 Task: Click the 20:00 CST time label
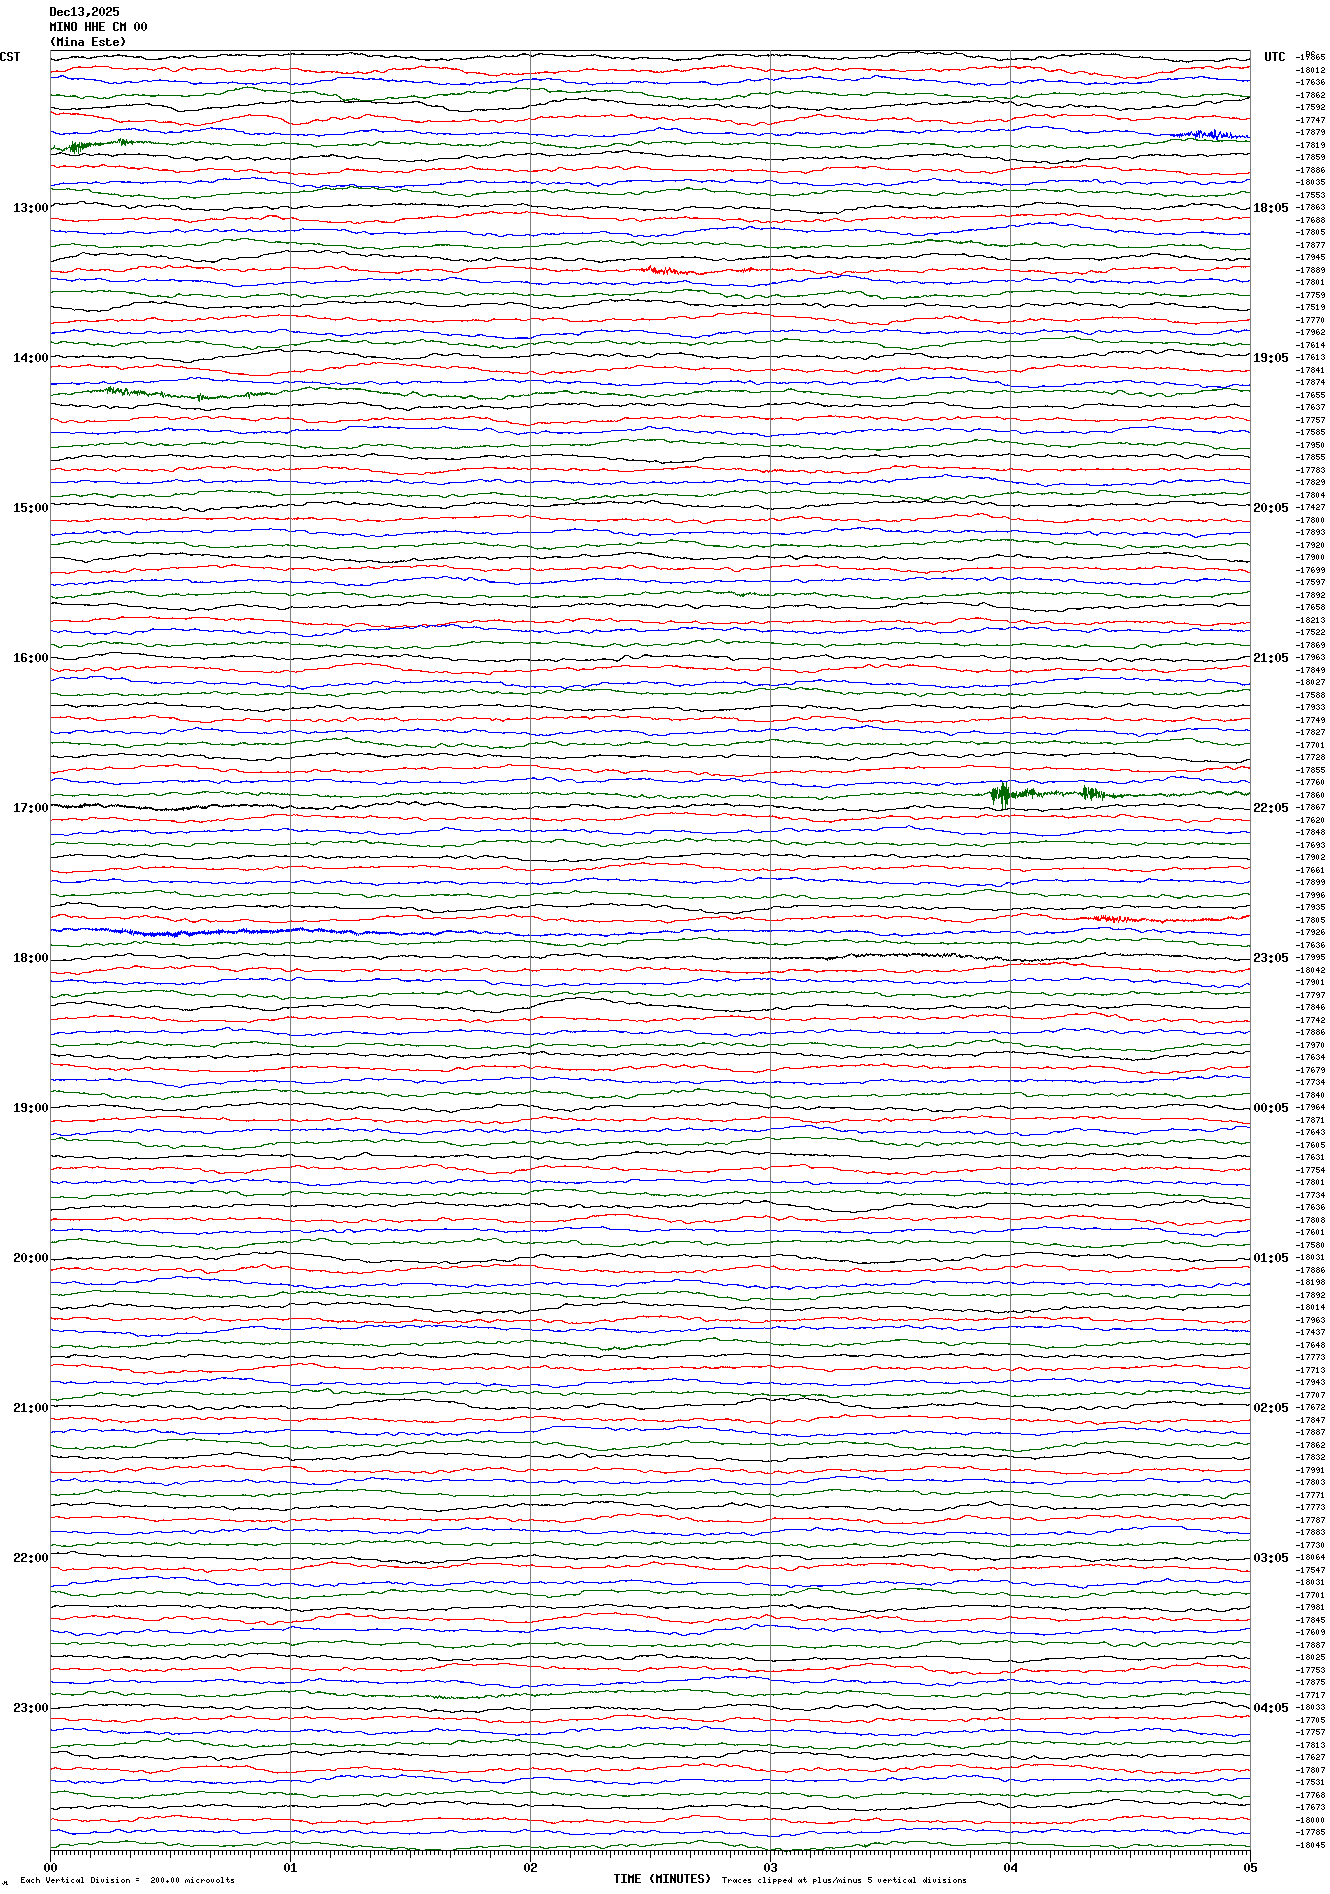pyautogui.click(x=30, y=1258)
